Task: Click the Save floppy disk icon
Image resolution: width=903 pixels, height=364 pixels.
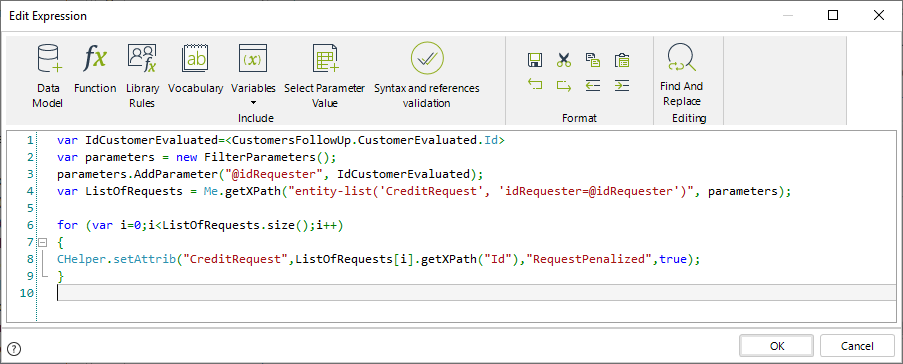Action: pos(535,60)
